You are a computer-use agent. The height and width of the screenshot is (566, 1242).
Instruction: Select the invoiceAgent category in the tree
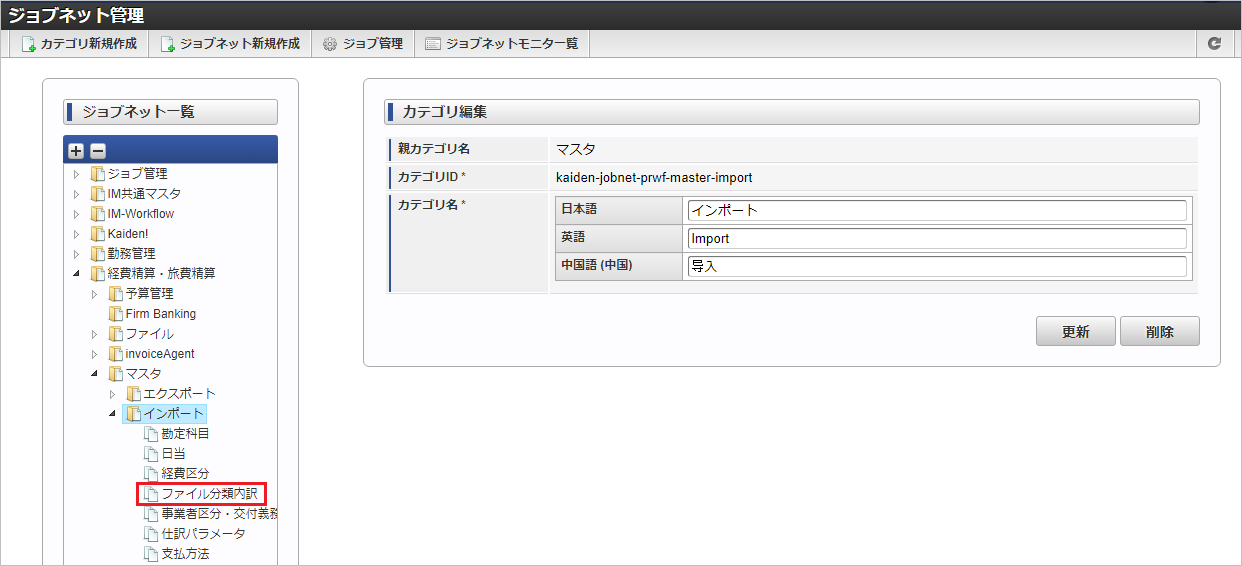[160, 354]
